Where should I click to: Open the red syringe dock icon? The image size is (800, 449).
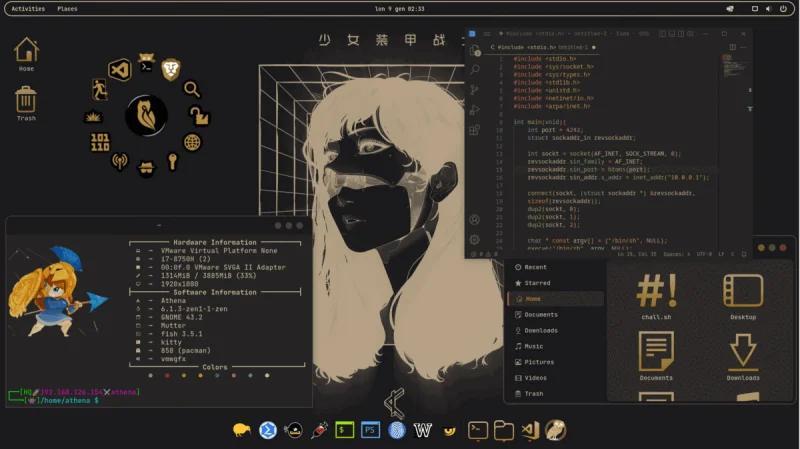coord(319,430)
